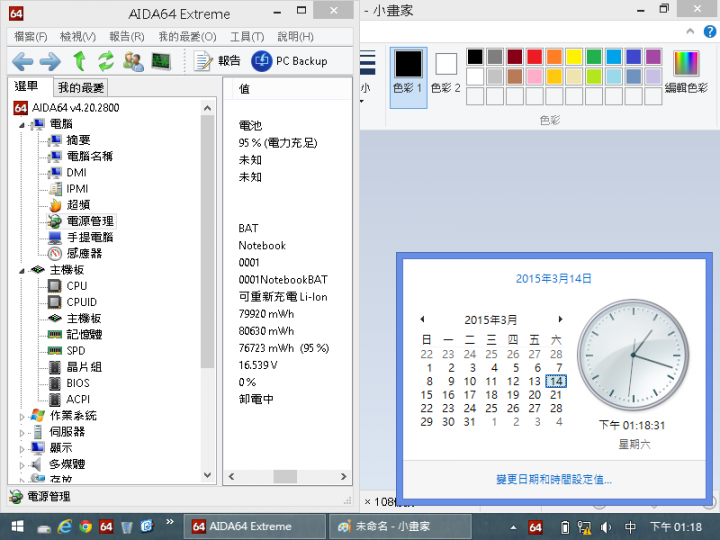Image resolution: width=720 pixels, height=540 pixels.
Task: Select the 感應器 sensor item
Action: click(84, 253)
